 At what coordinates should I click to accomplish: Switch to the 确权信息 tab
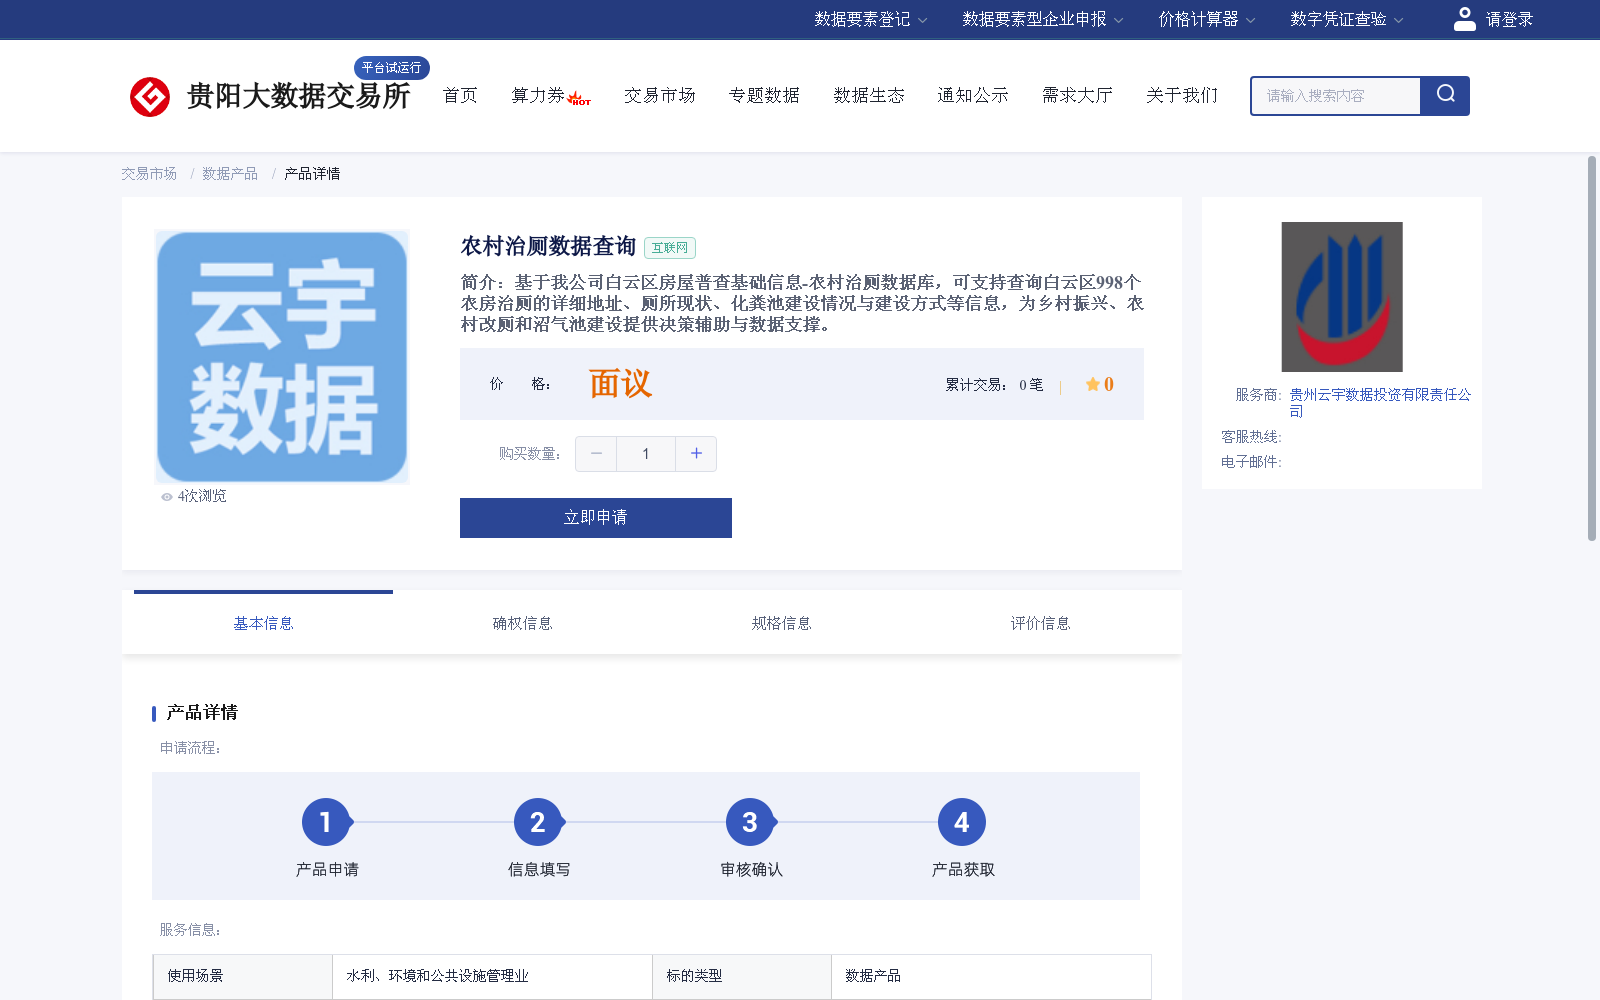click(x=522, y=623)
